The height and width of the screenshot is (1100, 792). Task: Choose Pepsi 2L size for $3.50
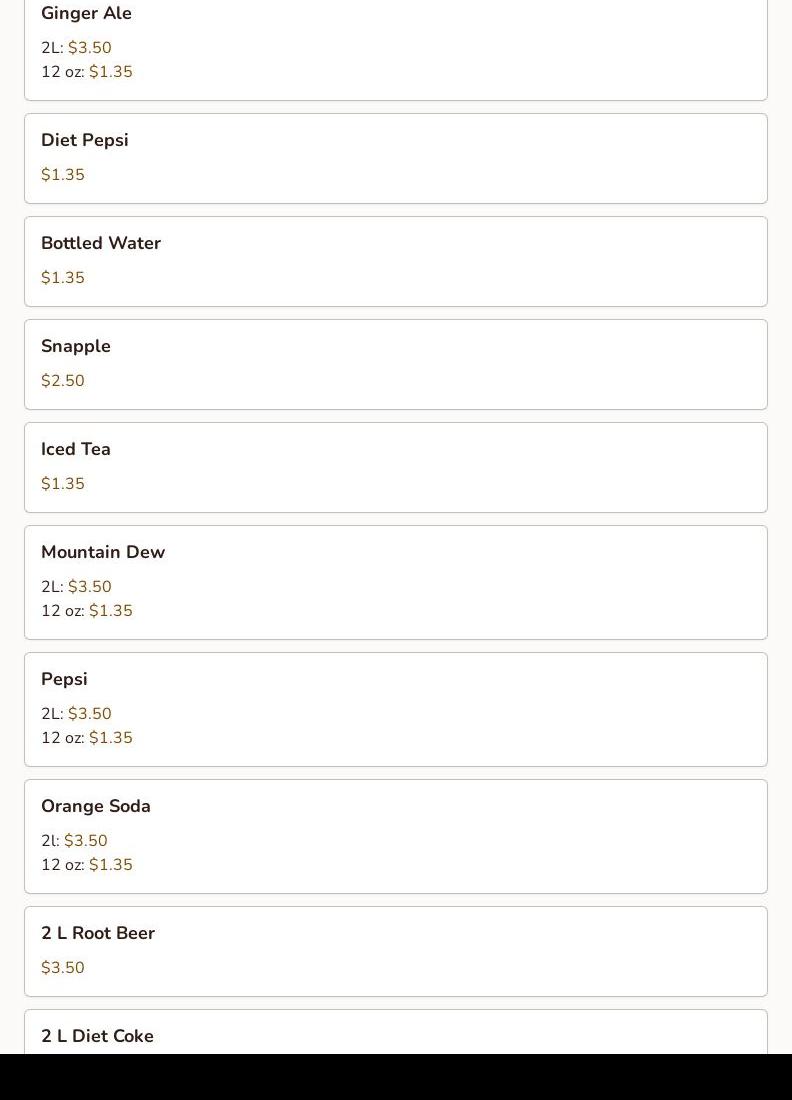[x=89, y=714]
